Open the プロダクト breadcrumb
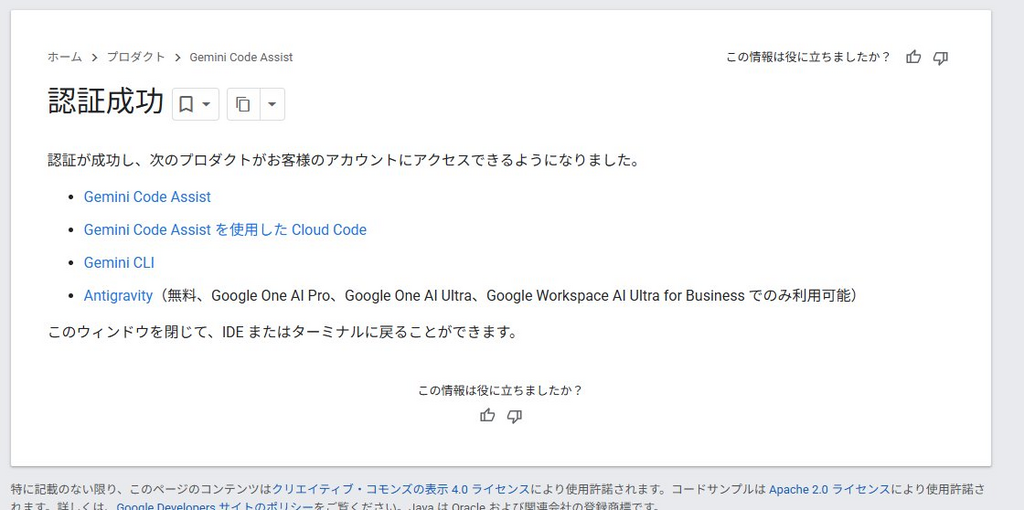The image size is (1024, 510). click(x=136, y=57)
